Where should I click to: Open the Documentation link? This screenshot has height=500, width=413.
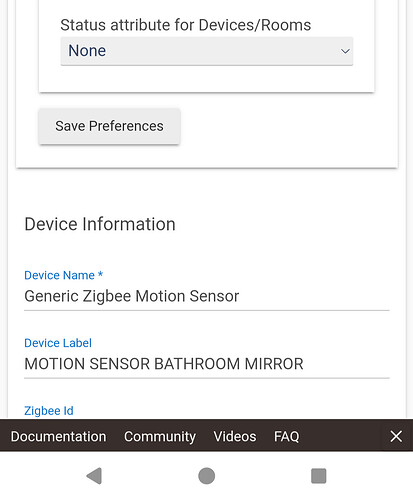[58, 436]
